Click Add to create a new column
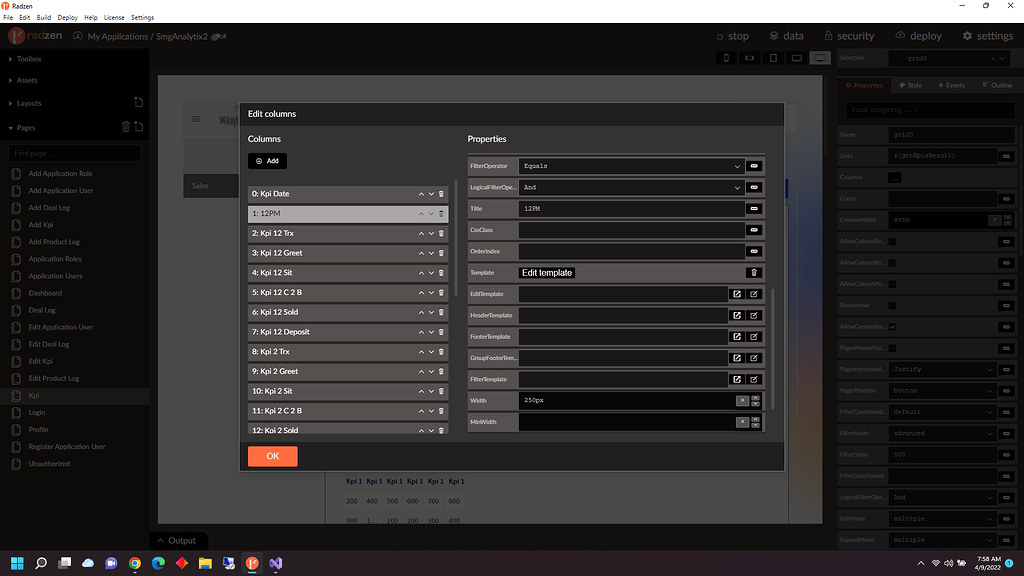This screenshot has width=1024, height=576. 266,160
